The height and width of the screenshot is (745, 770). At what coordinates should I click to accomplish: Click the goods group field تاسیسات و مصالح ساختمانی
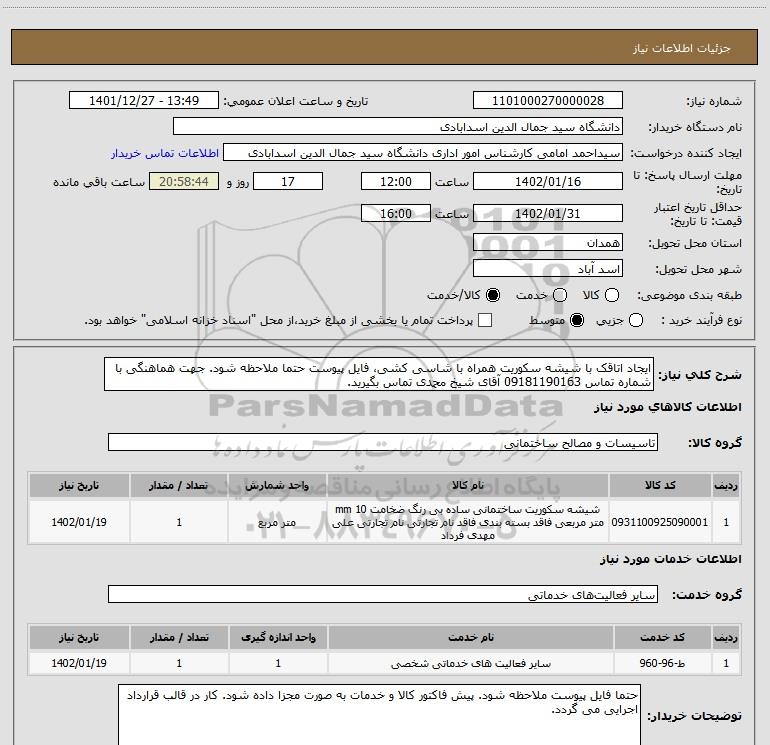(383, 442)
